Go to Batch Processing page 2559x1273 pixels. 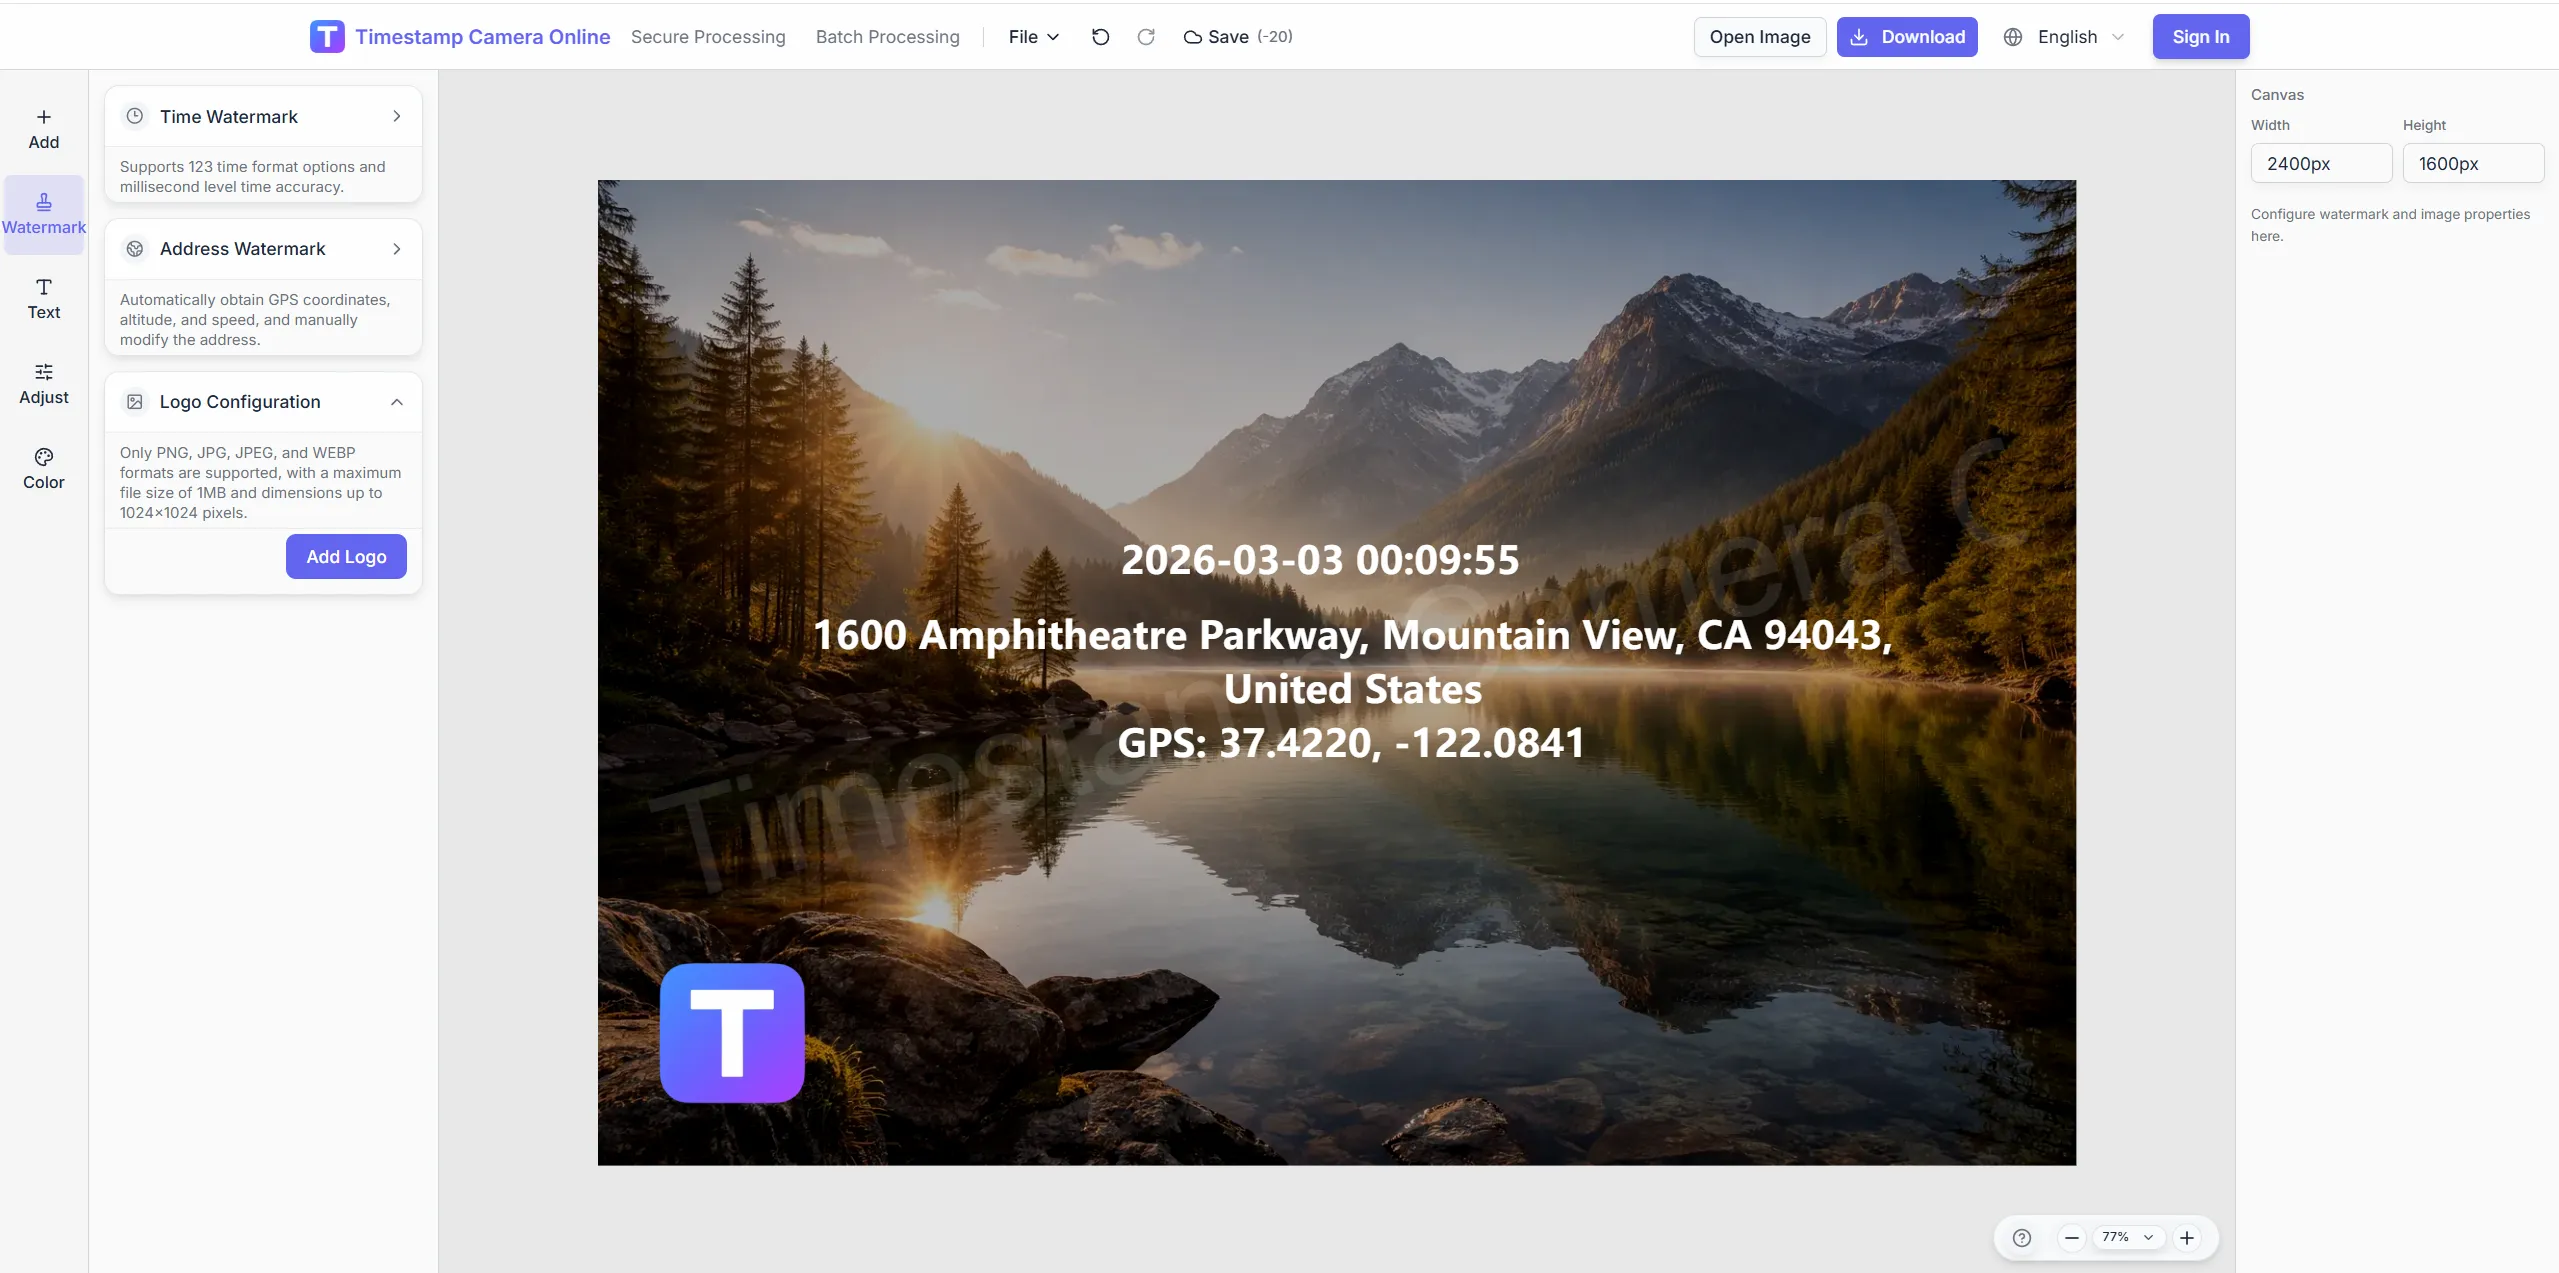tap(887, 37)
